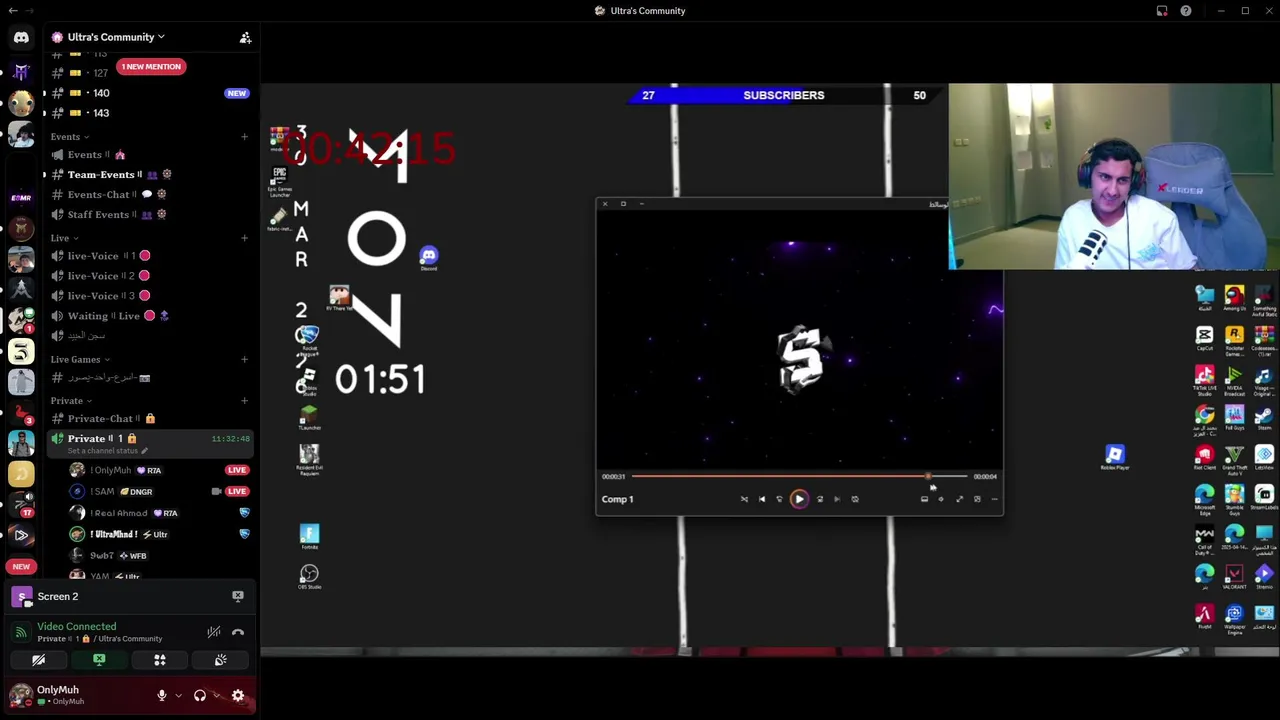Play the Comp 1 video

799,499
